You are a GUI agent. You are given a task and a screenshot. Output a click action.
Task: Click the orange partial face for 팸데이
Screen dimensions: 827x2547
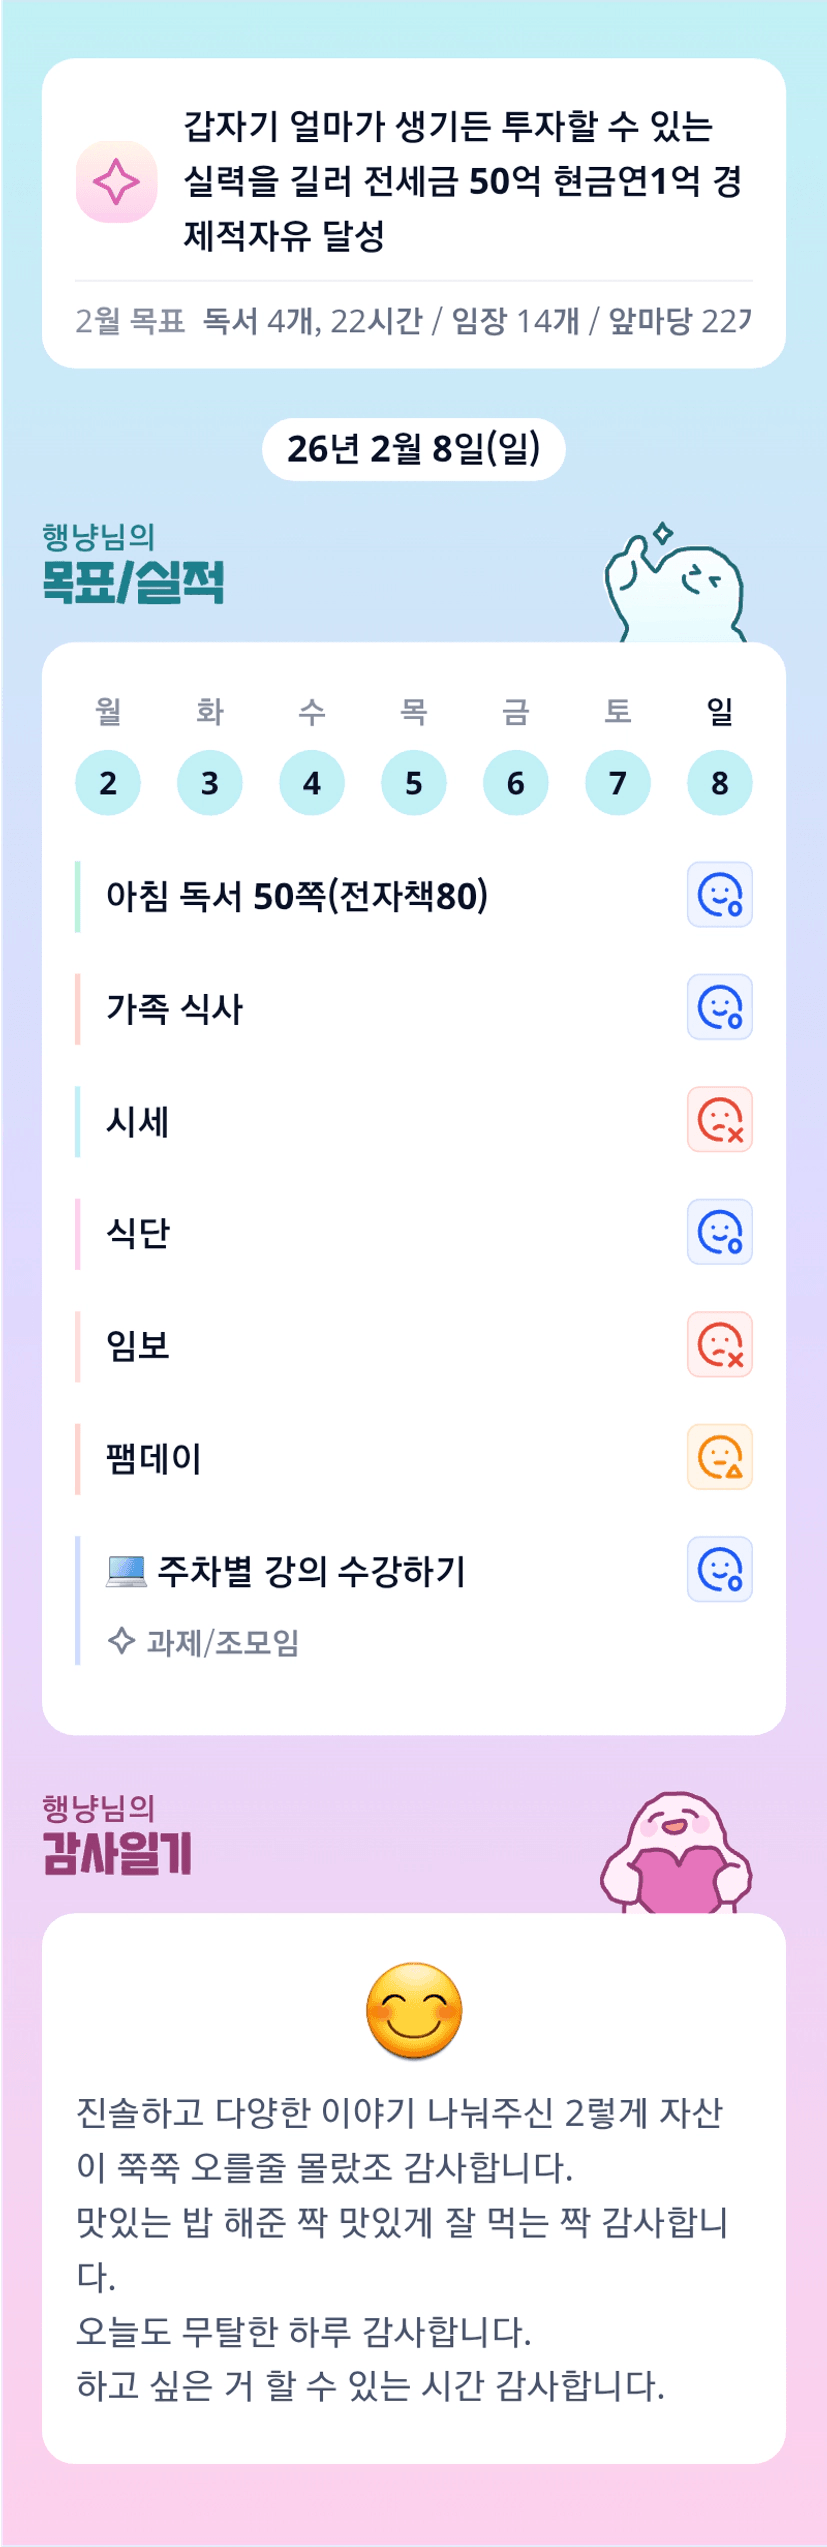719,1457
